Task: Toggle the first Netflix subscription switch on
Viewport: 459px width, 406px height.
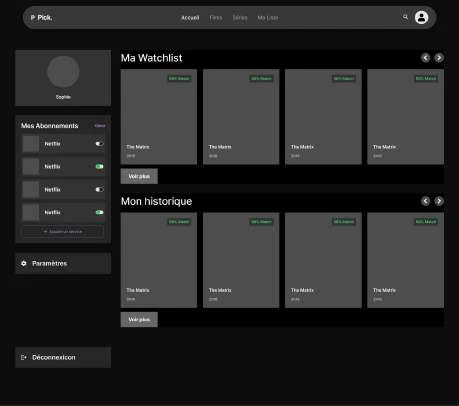Action: click(99, 144)
